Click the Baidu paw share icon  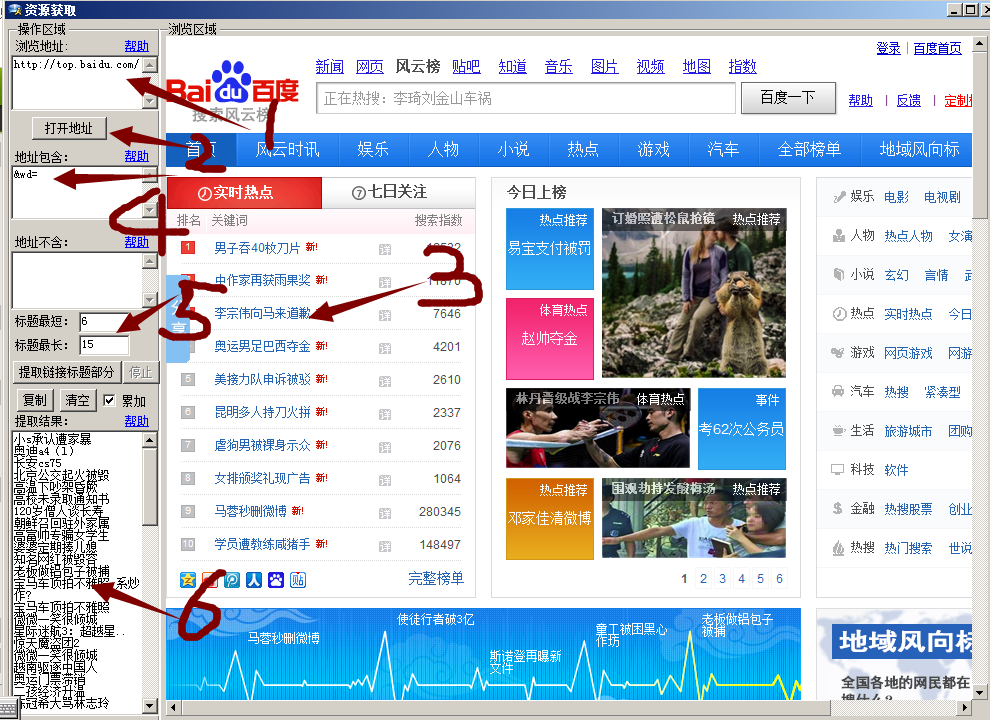[x=276, y=579]
